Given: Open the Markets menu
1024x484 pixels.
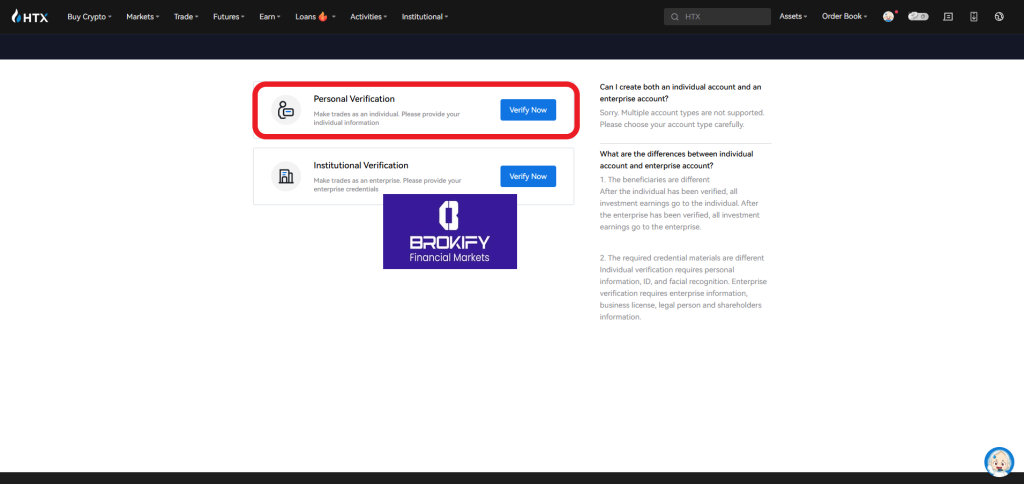Looking at the screenshot, I should (x=142, y=17).
